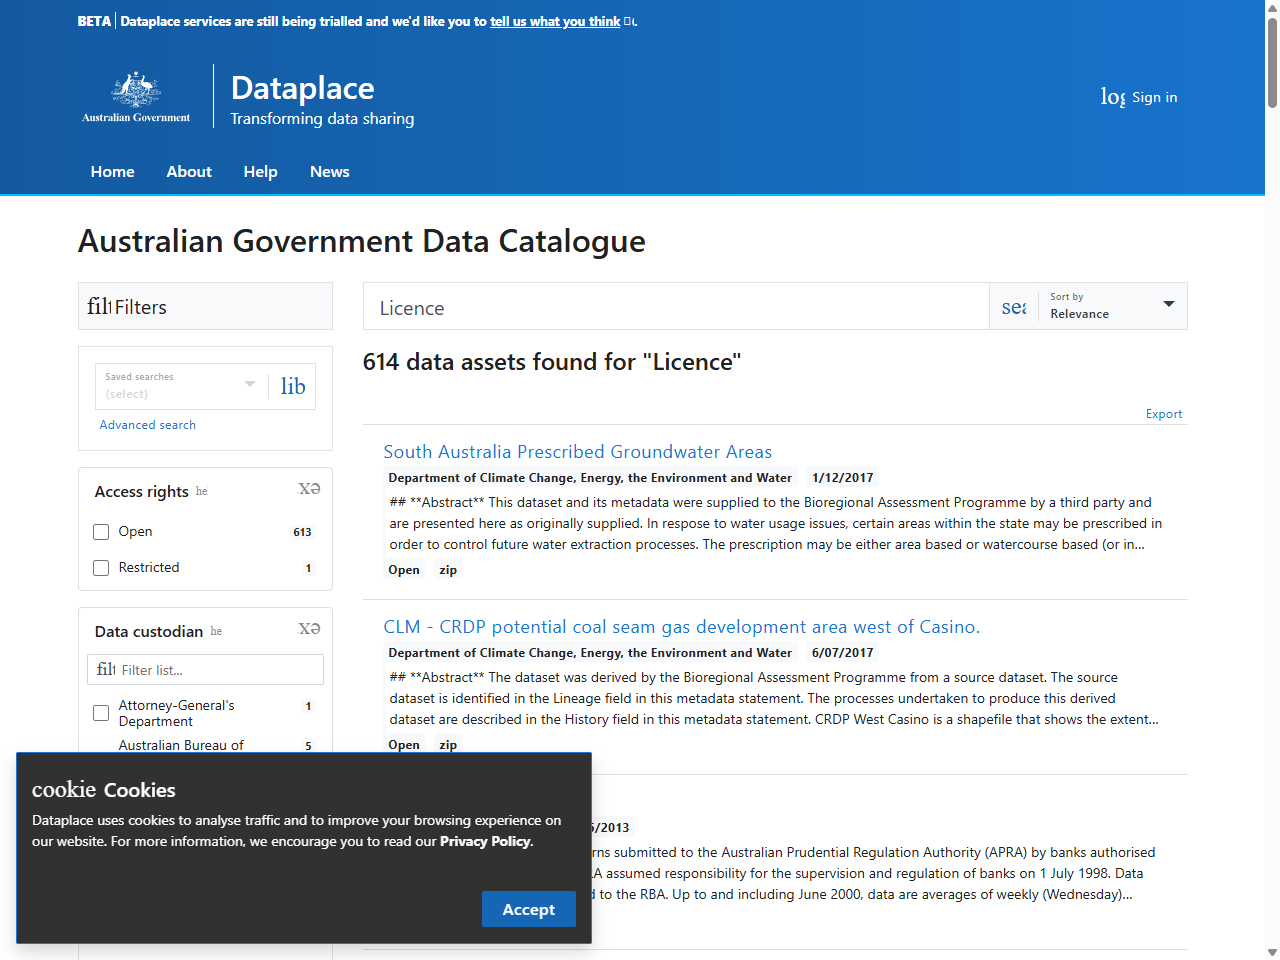The width and height of the screenshot is (1280, 960).
Task: Accept the cookies
Action: pyautogui.click(x=529, y=909)
